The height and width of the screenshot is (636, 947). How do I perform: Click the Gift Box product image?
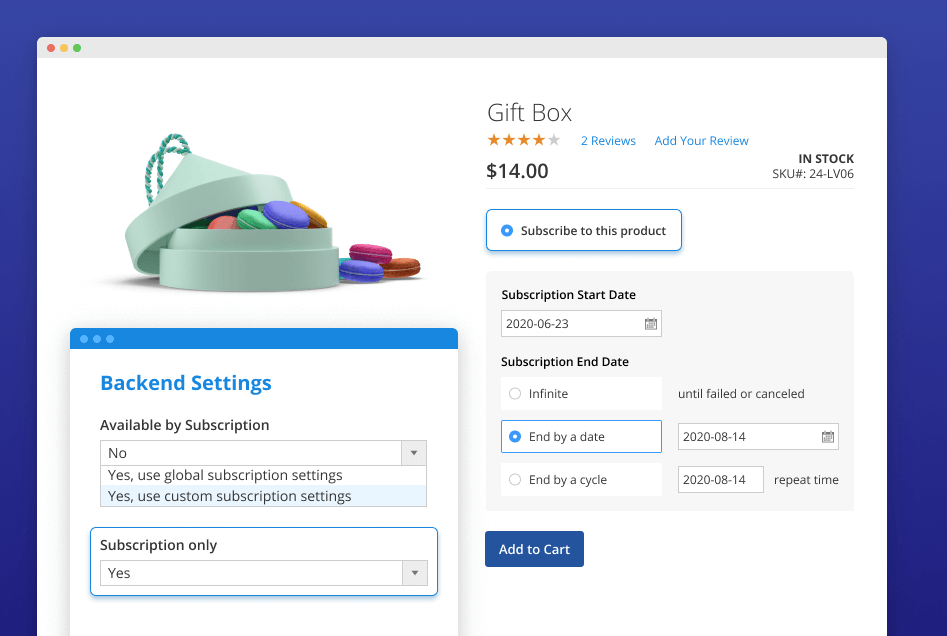click(x=265, y=212)
